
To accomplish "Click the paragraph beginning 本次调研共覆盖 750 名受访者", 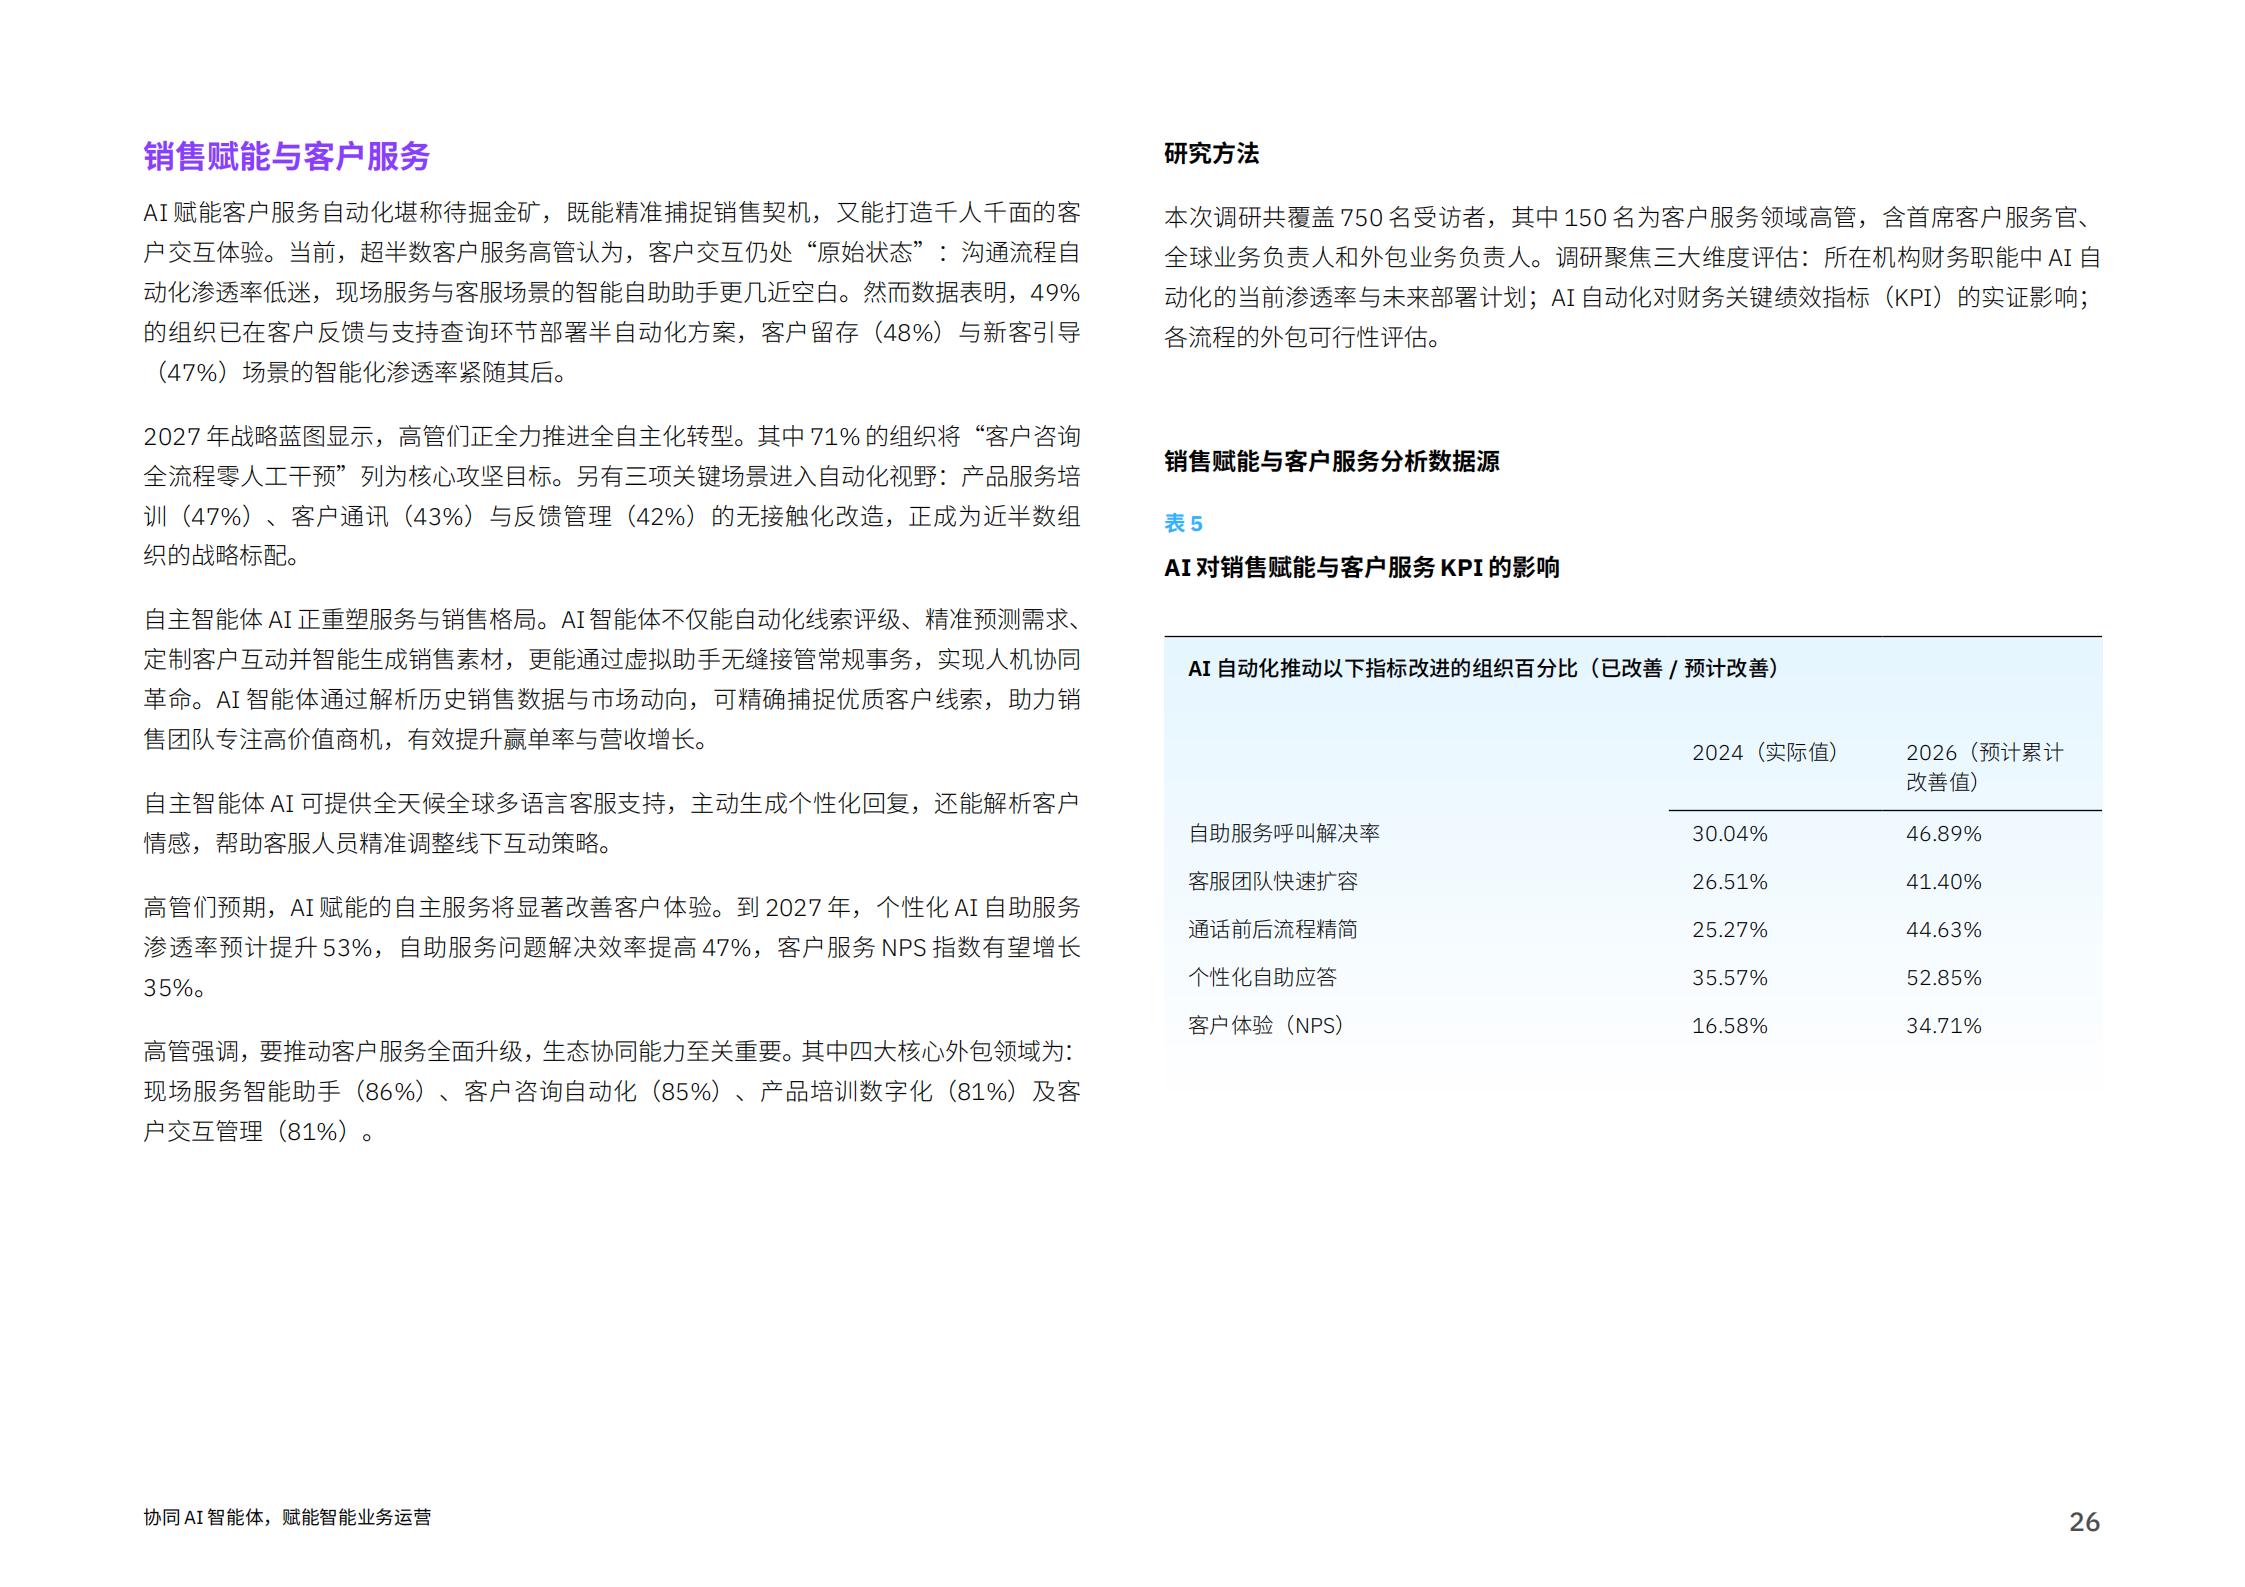I will click(1632, 278).
